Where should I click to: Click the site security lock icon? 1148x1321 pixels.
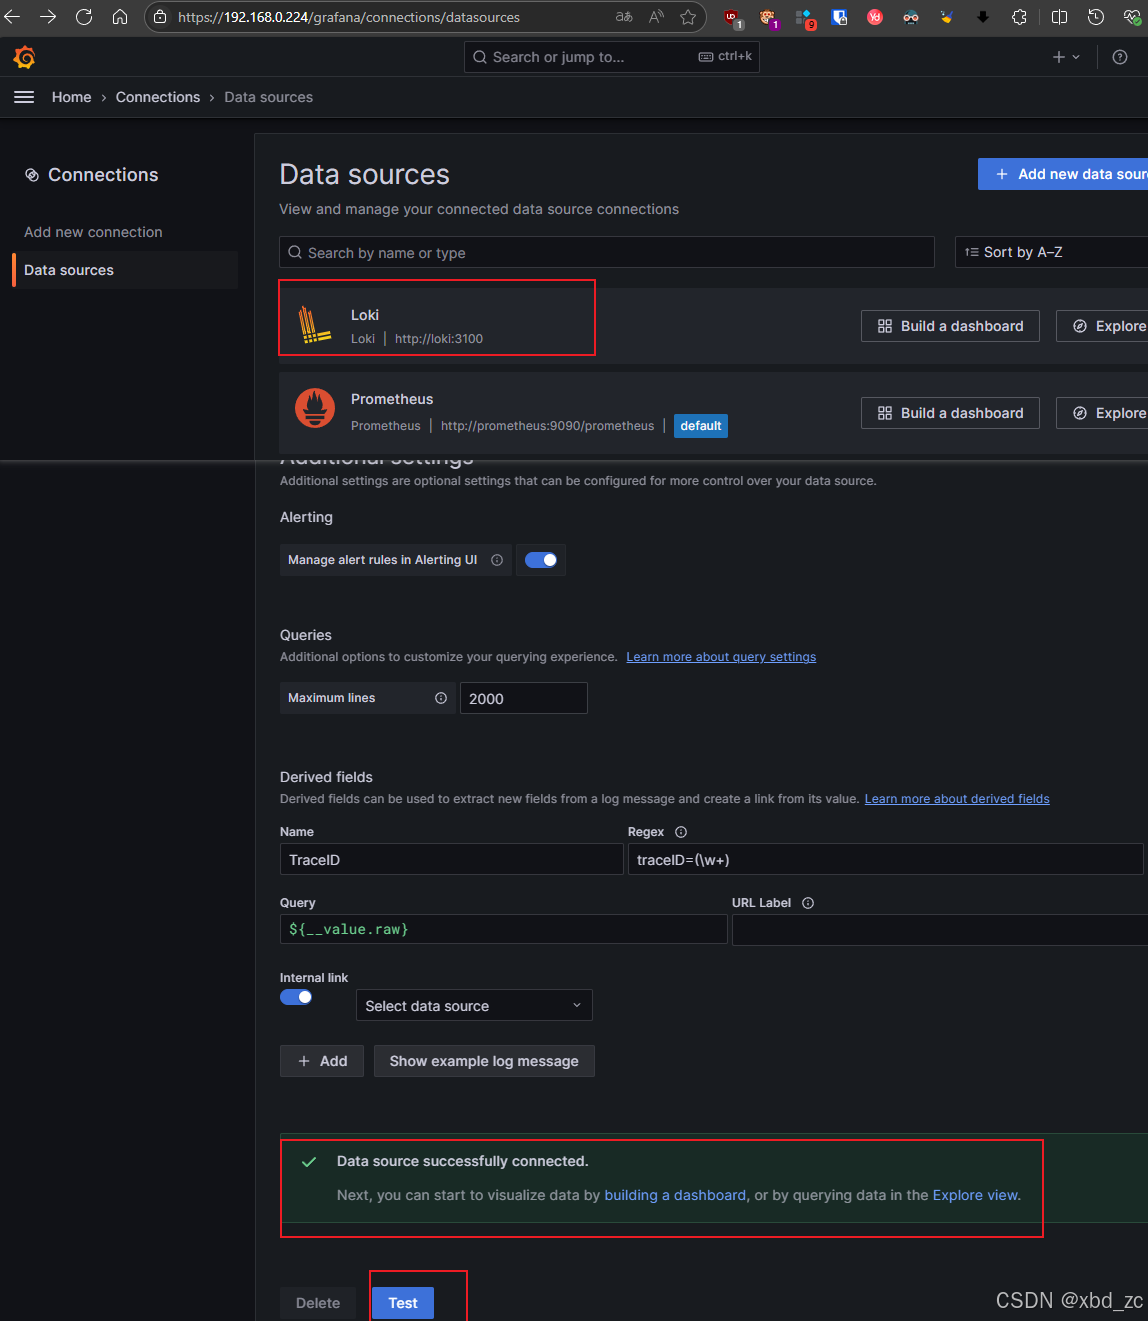[160, 17]
